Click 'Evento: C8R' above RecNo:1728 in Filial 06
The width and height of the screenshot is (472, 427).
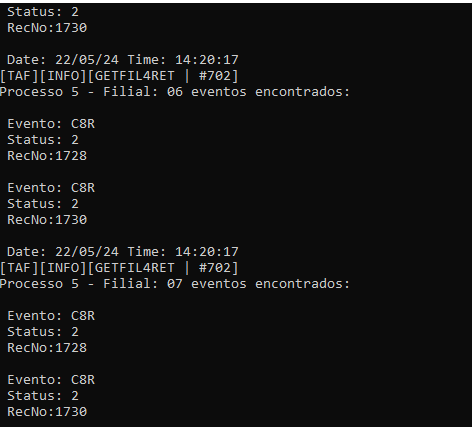coord(51,124)
